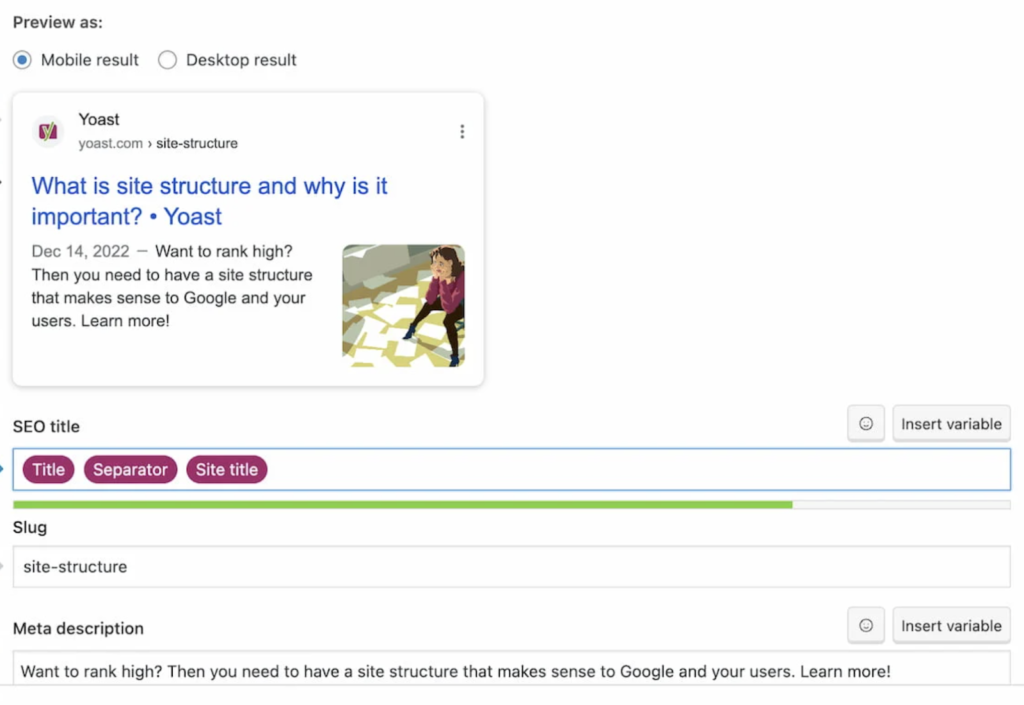Click the Slug field containing site-structure
This screenshot has width=1024, height=705.
click(511, 567)
